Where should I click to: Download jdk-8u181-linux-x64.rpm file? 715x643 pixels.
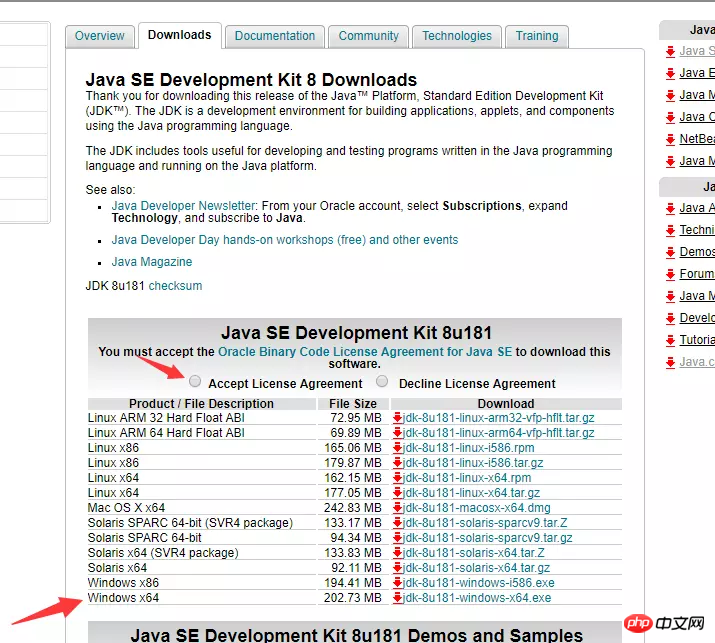pyautogui.click(x=467, y=478)
